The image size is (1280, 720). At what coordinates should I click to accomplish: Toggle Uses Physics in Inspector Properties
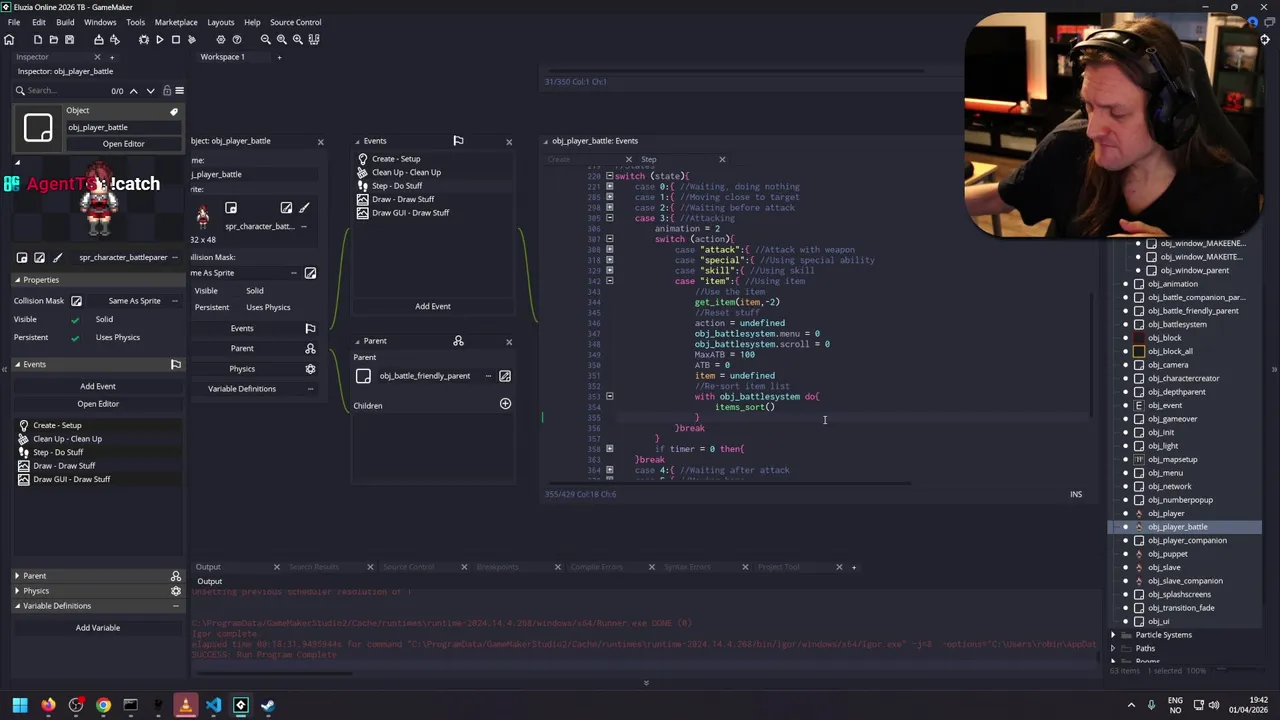[118, 338]
